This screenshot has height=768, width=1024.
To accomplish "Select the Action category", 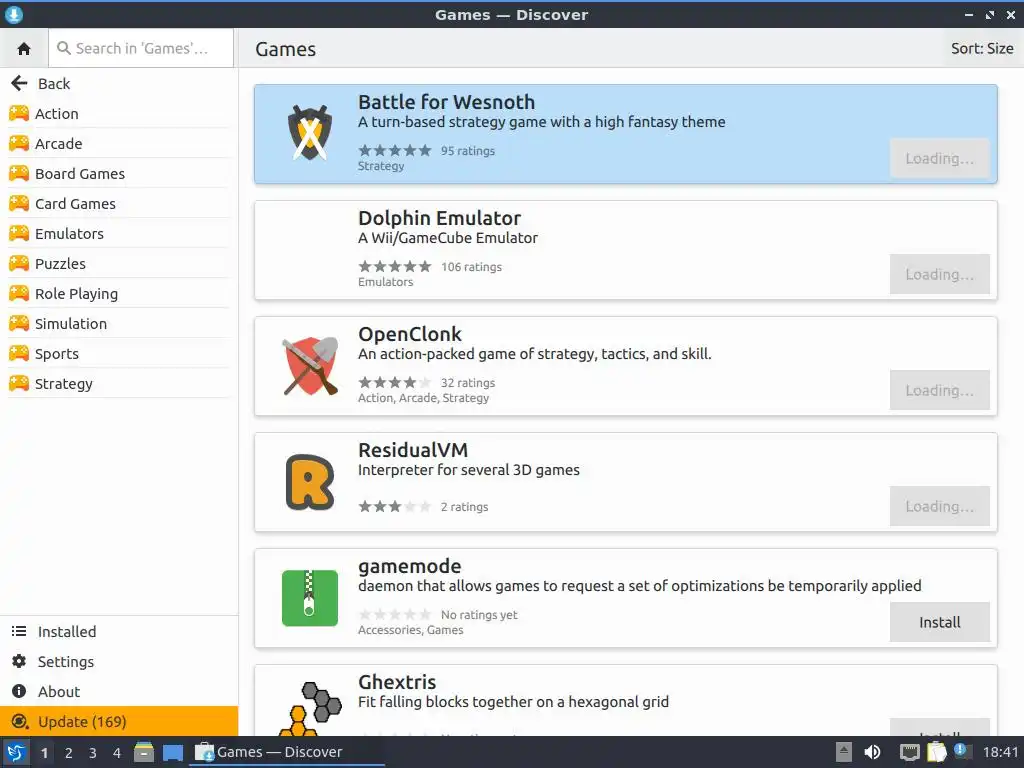I will [119, 114].
